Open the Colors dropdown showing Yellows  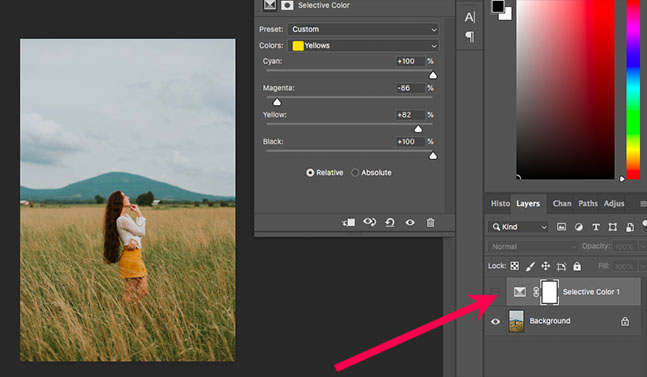click(363, 46)
